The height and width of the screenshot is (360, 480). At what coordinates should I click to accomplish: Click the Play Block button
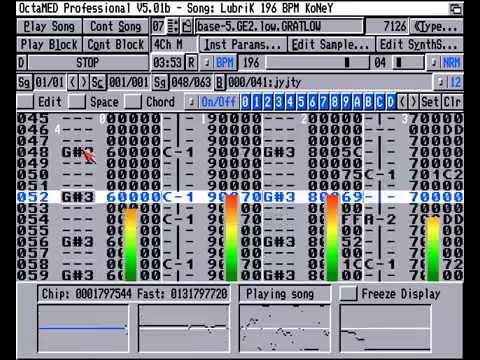click(49, 44)
